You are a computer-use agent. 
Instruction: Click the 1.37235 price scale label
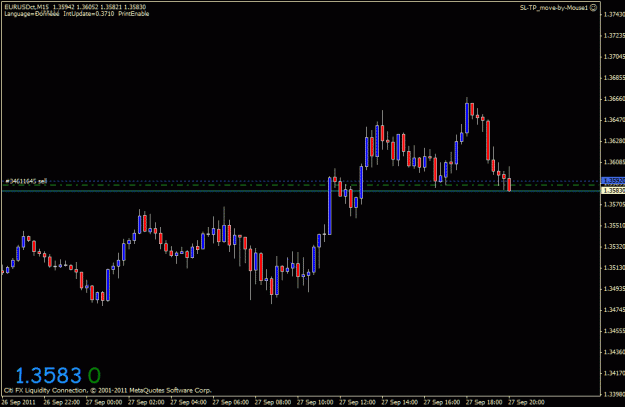[614, 35]
